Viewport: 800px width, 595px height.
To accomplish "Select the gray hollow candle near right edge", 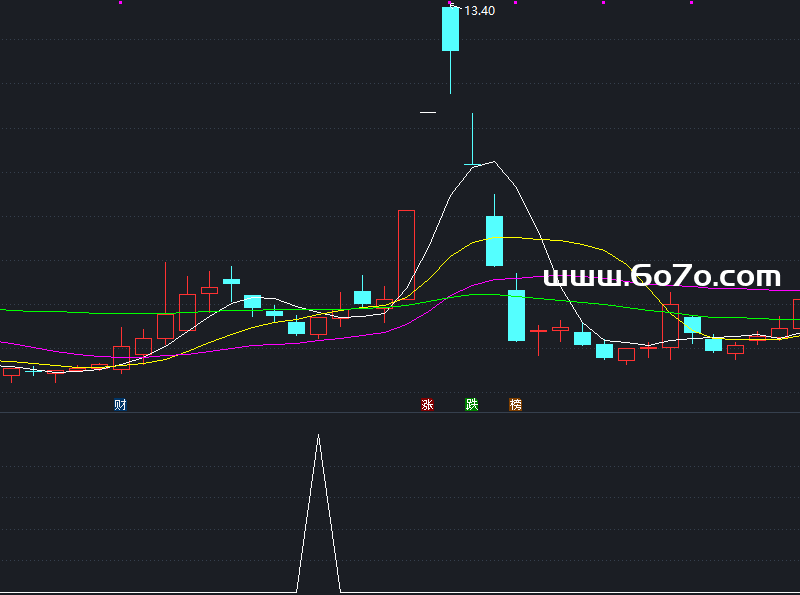I will 735,349.
